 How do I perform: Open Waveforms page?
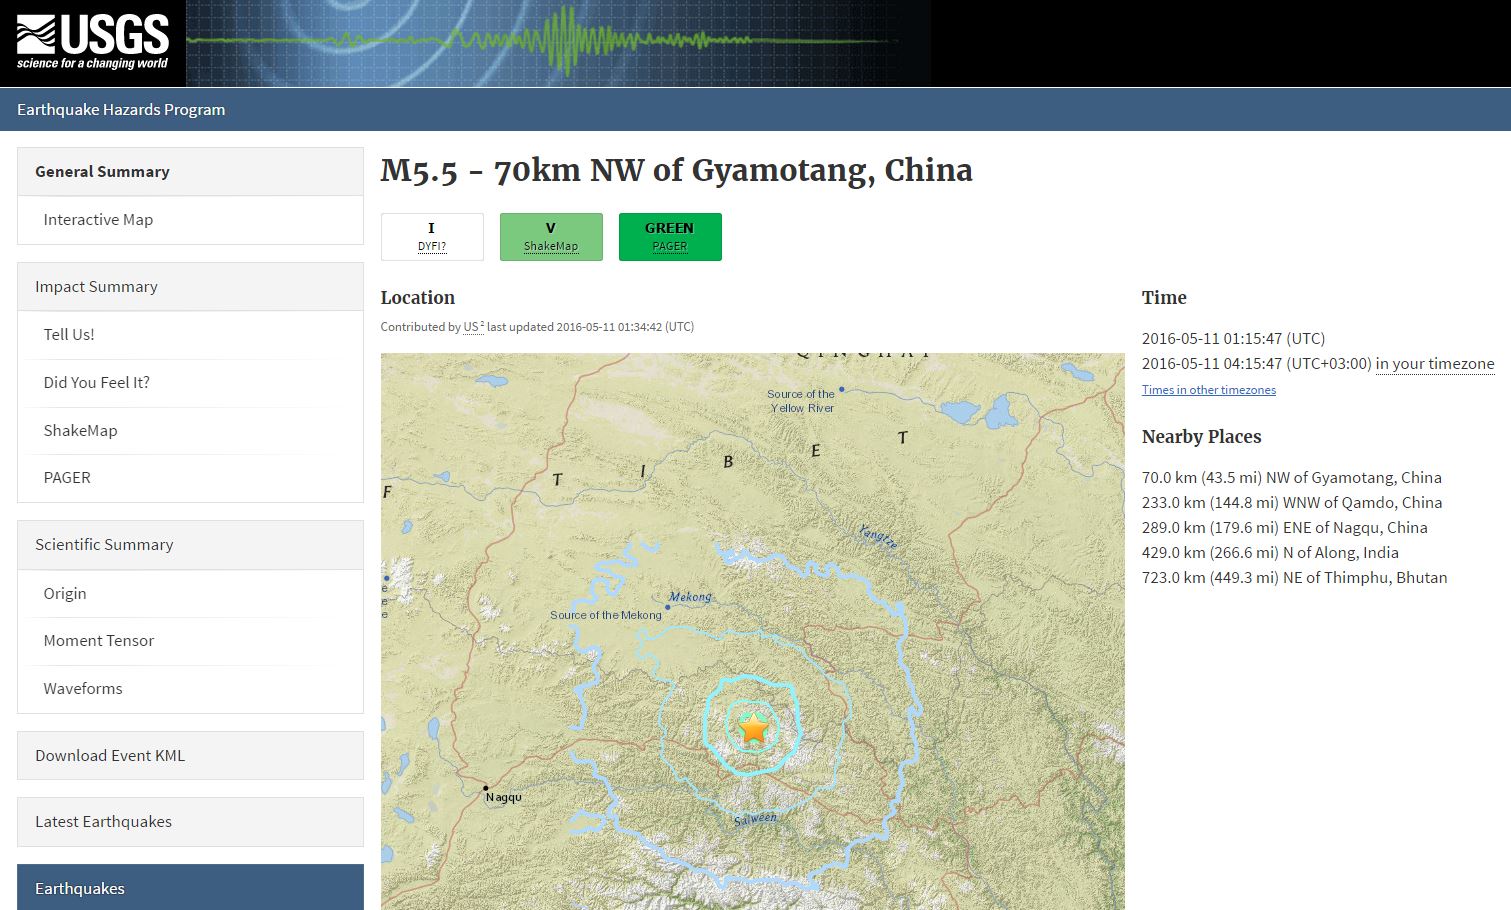pos(83,689)
